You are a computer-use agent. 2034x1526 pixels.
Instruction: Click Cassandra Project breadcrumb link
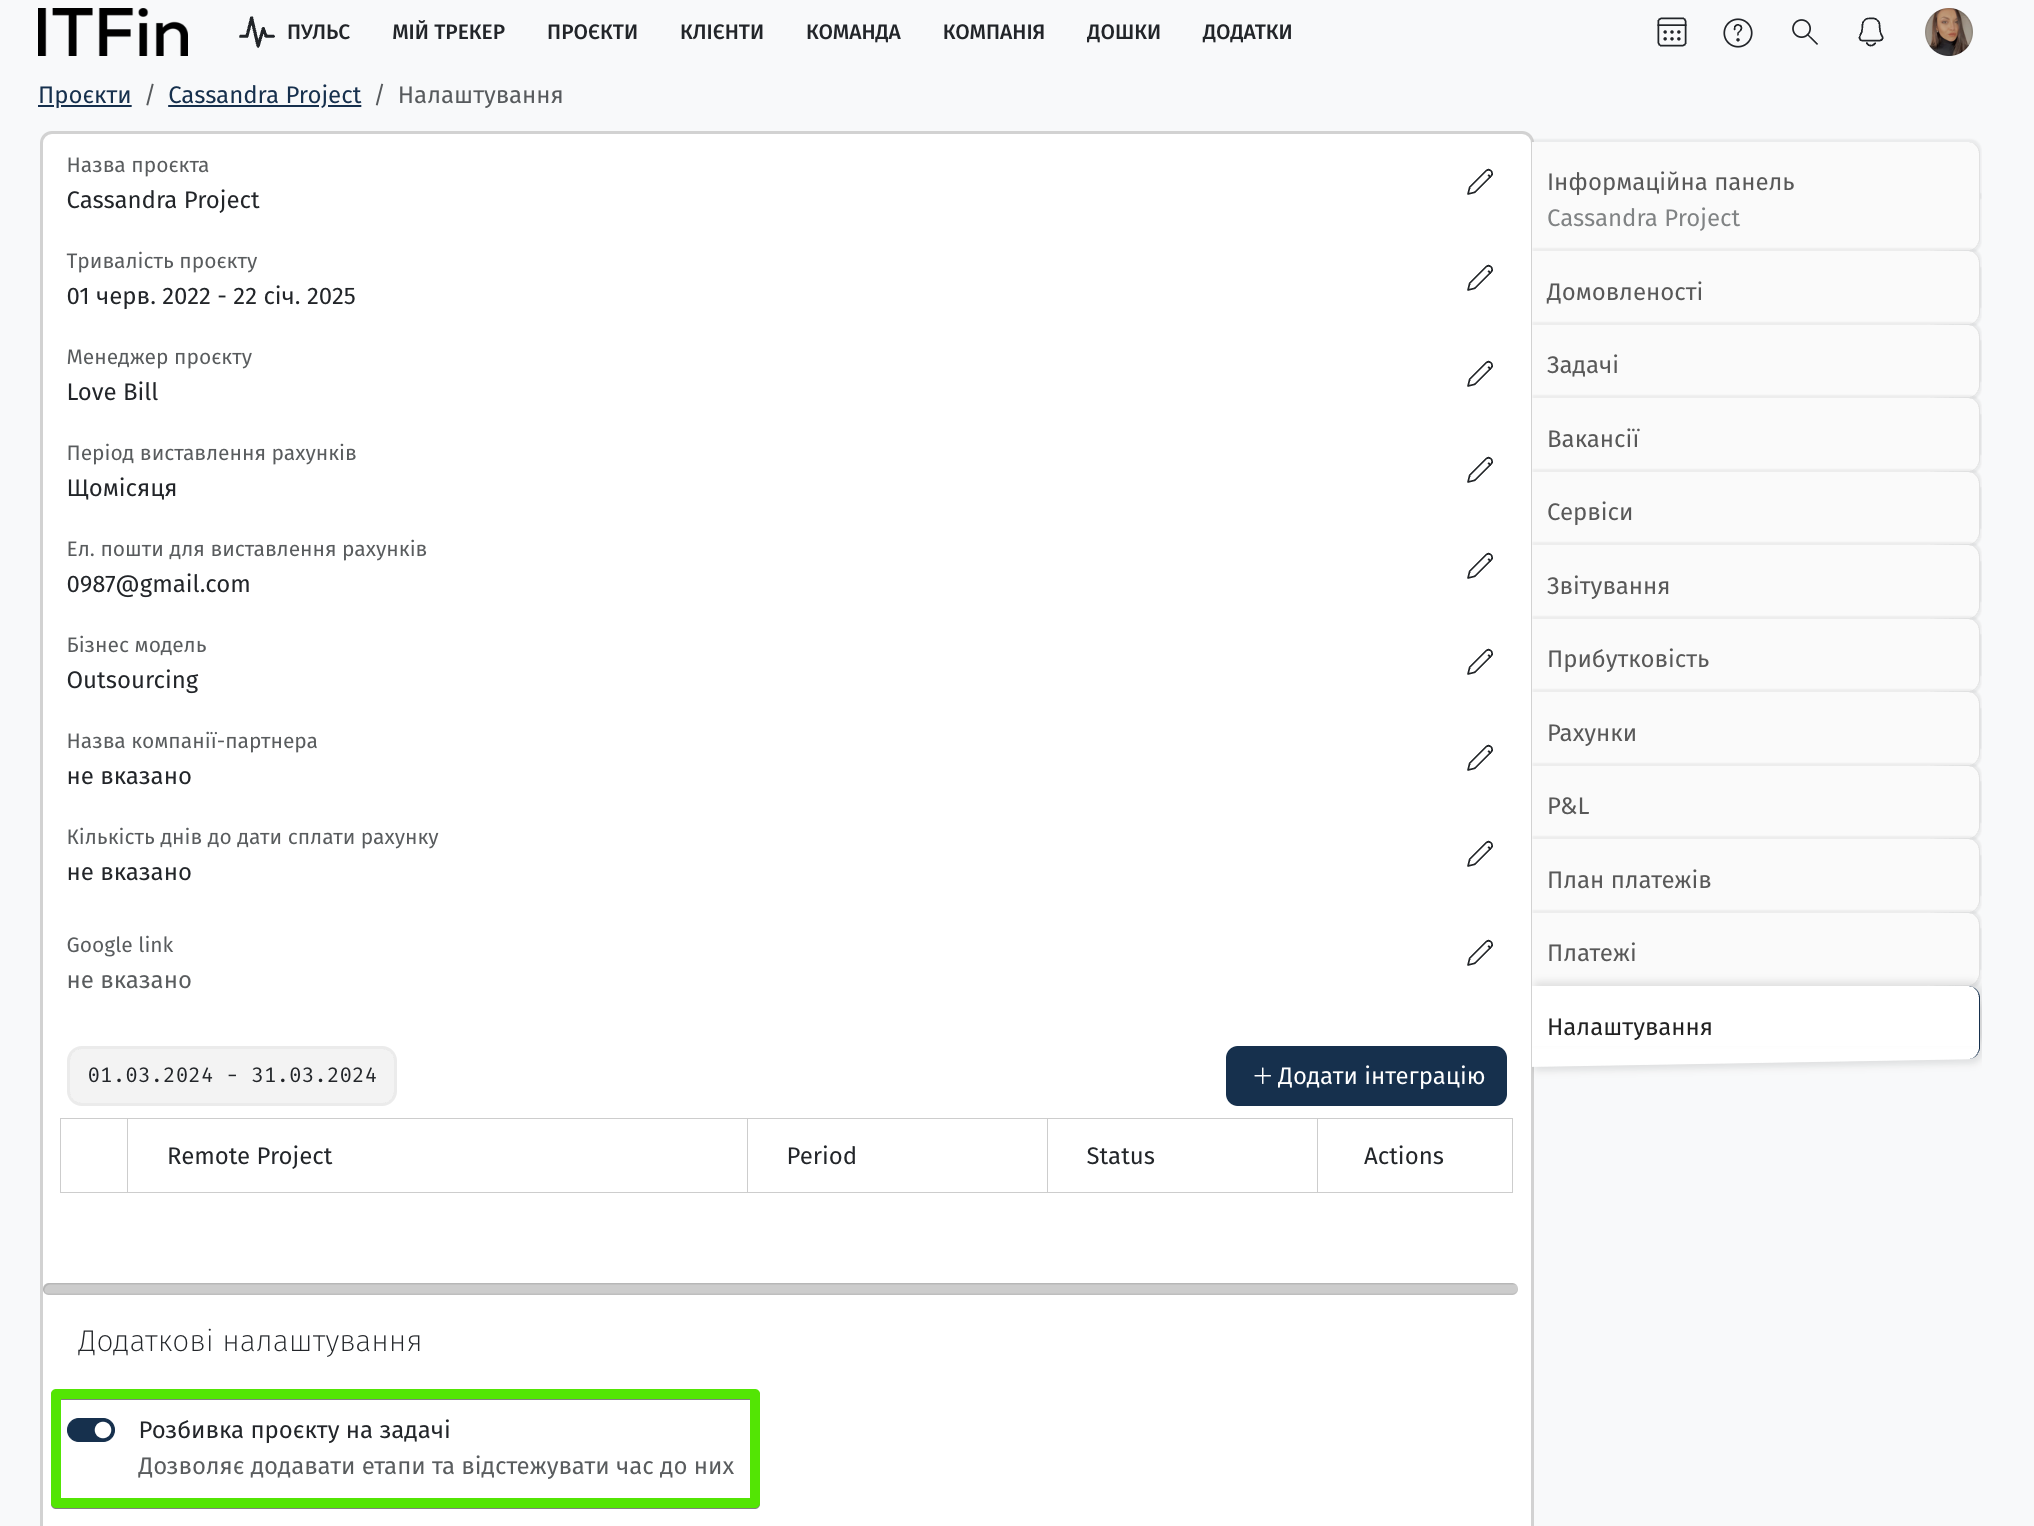click(264, 95)
